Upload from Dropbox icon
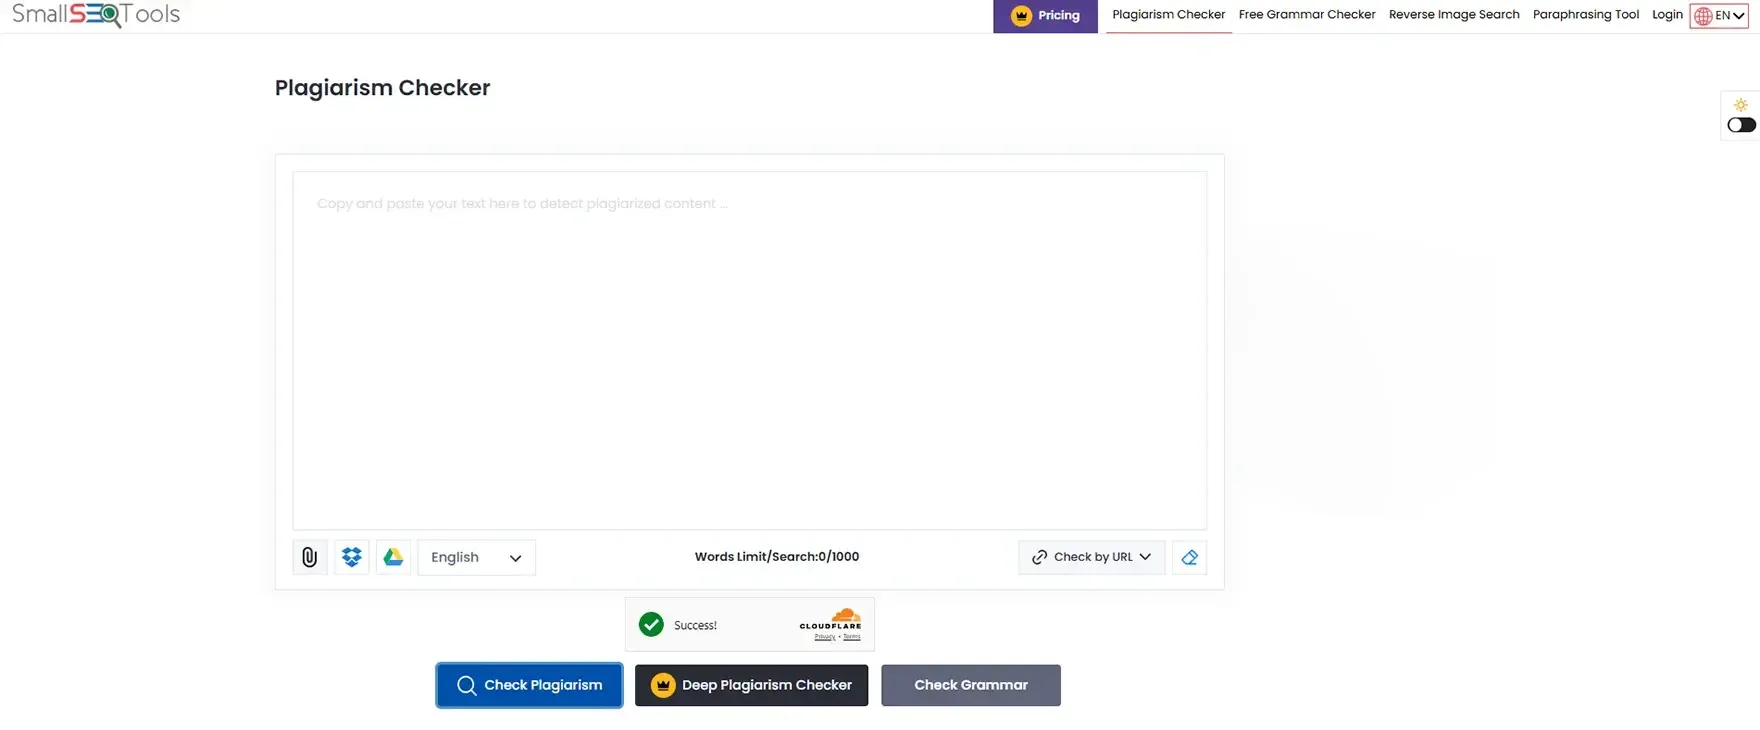Screen dimensions: 1760x730 click(x=352, y=557)
